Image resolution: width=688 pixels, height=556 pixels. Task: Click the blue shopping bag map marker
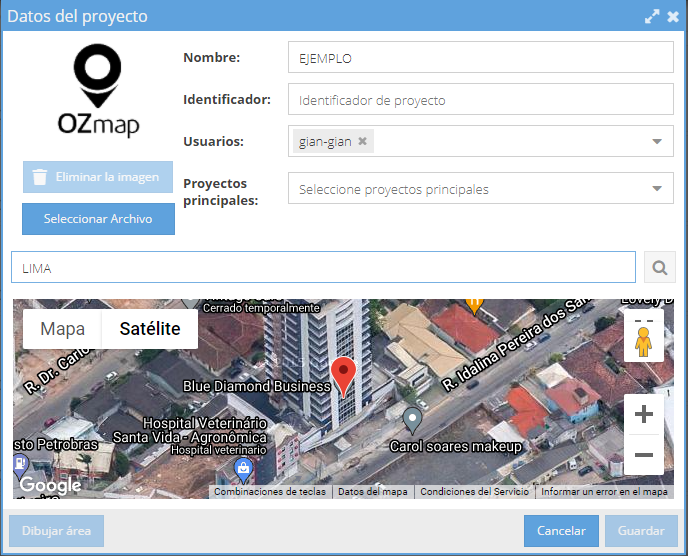(243, 470)
